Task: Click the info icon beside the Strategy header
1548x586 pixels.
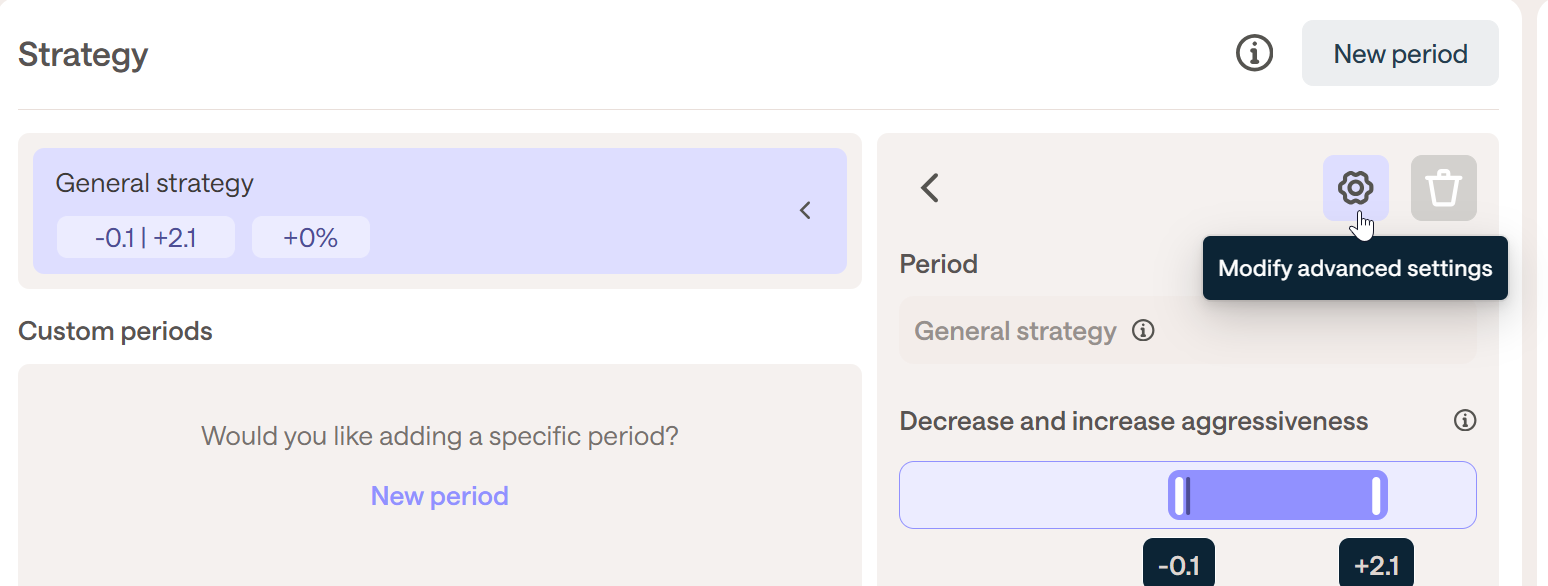Action: pos(1254,53)
